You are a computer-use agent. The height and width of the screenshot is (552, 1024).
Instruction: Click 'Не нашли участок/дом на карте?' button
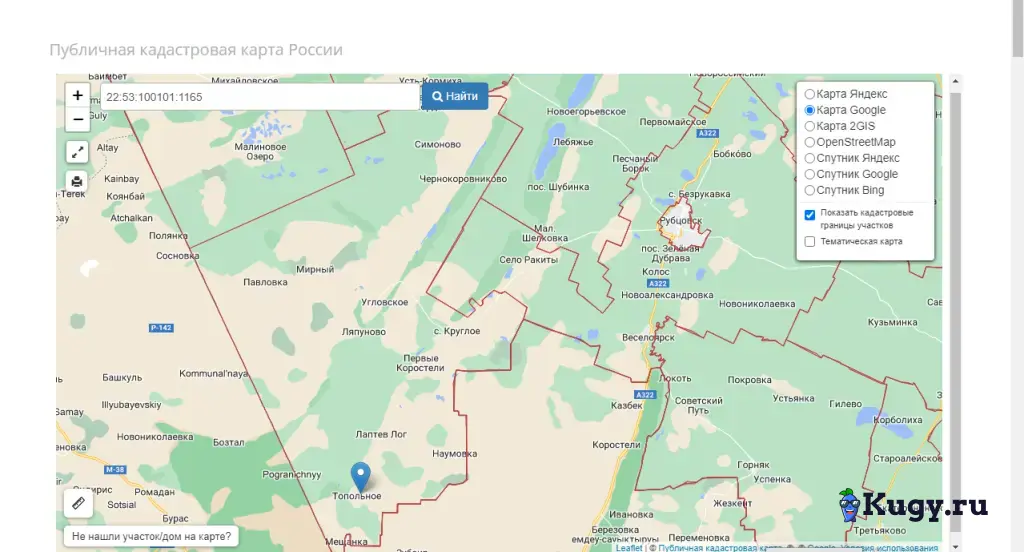pyautogui.click(x=152, y=536)
